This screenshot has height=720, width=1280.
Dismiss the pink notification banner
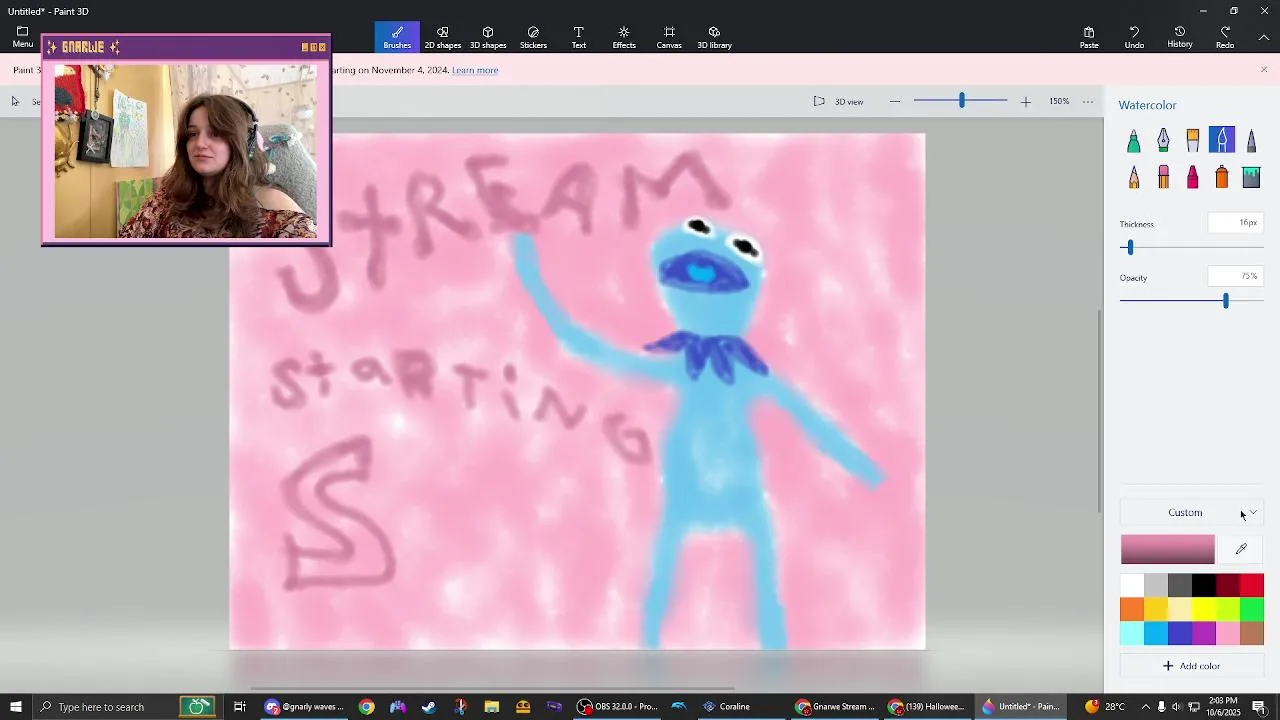click(x=1264, y=70)
